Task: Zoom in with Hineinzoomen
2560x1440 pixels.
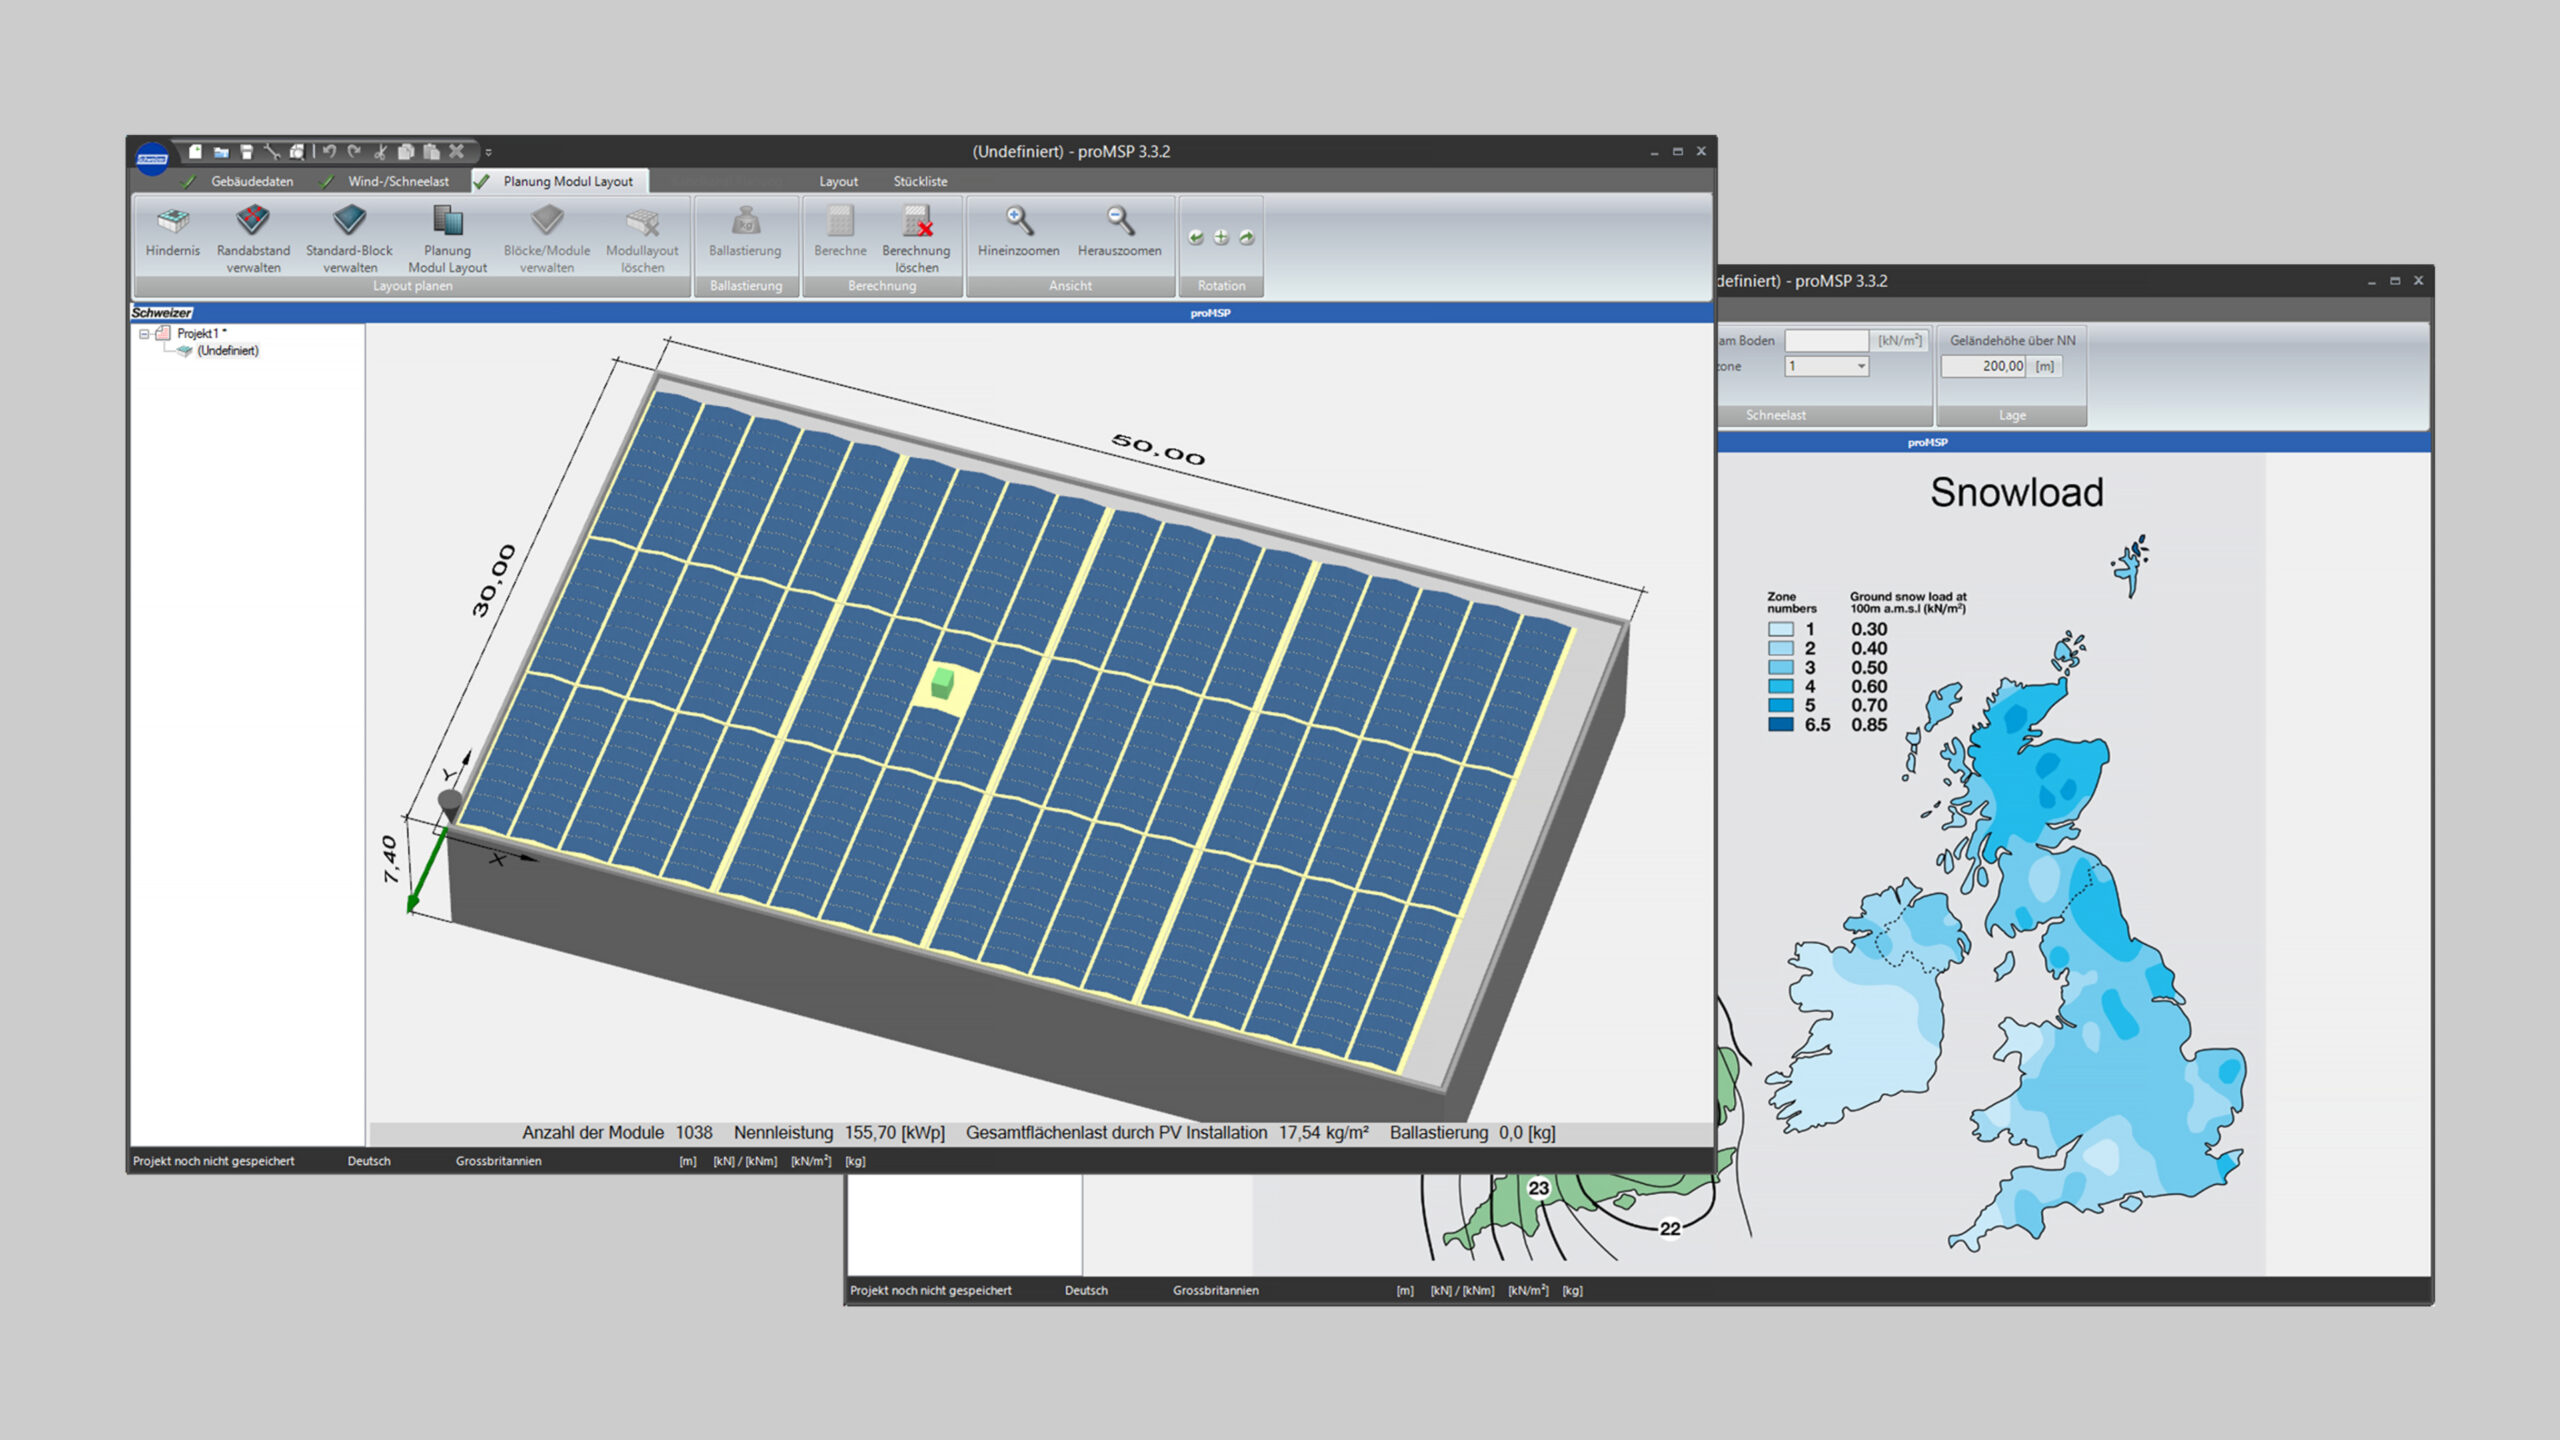Action: pos(1018,222)
